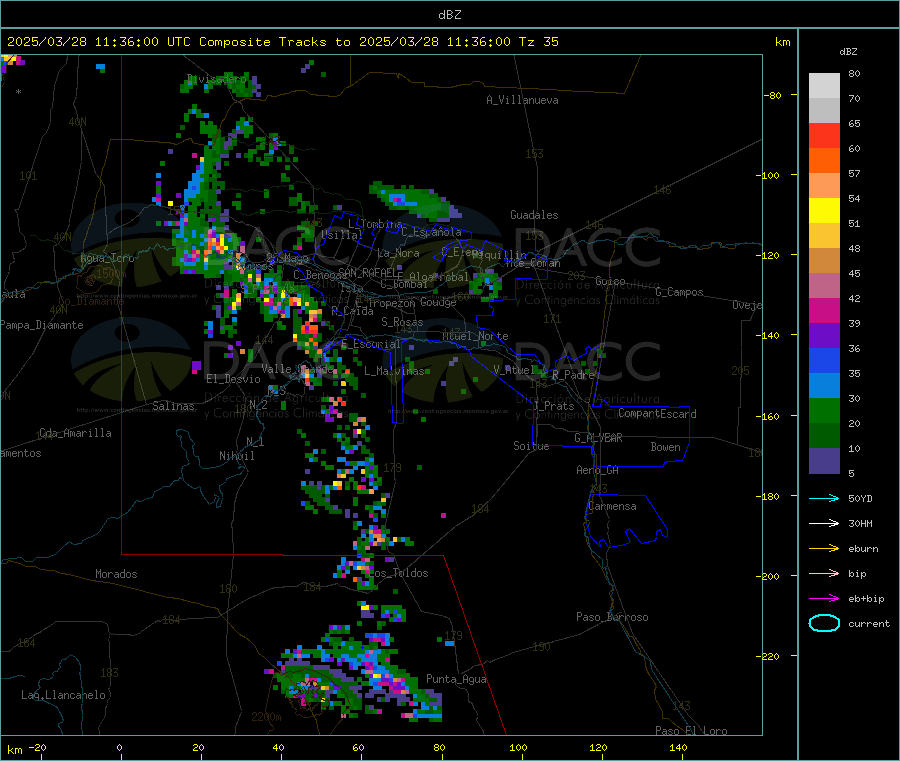Click the '140' x-axis tick label

[x=678, y=747]
